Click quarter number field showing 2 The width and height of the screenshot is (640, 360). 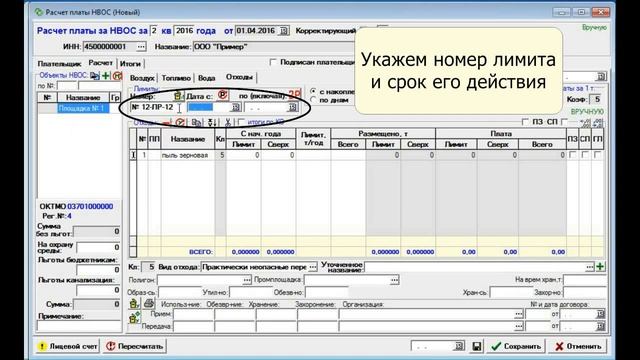pyautogui.click(x=154, y=31)
